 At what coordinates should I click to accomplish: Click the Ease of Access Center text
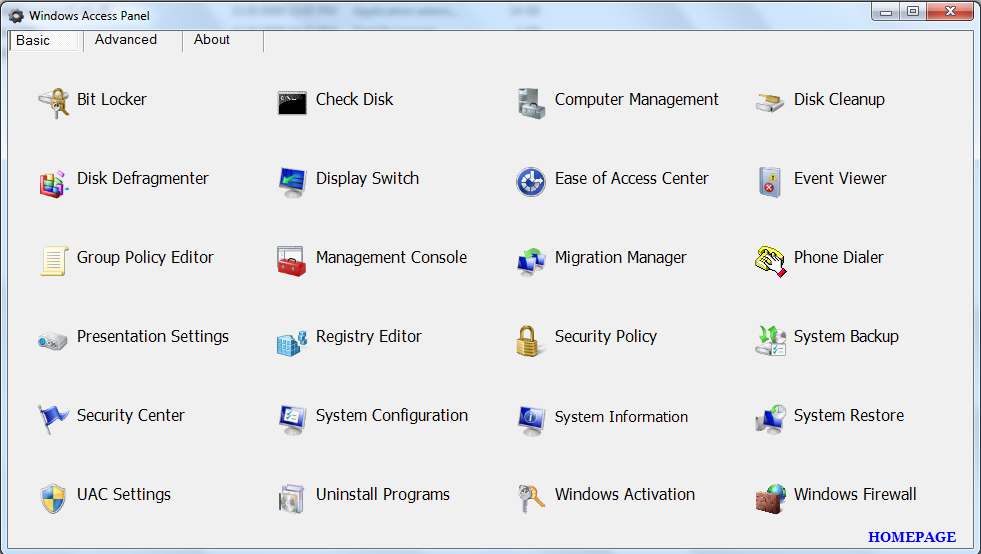point(631,178)
